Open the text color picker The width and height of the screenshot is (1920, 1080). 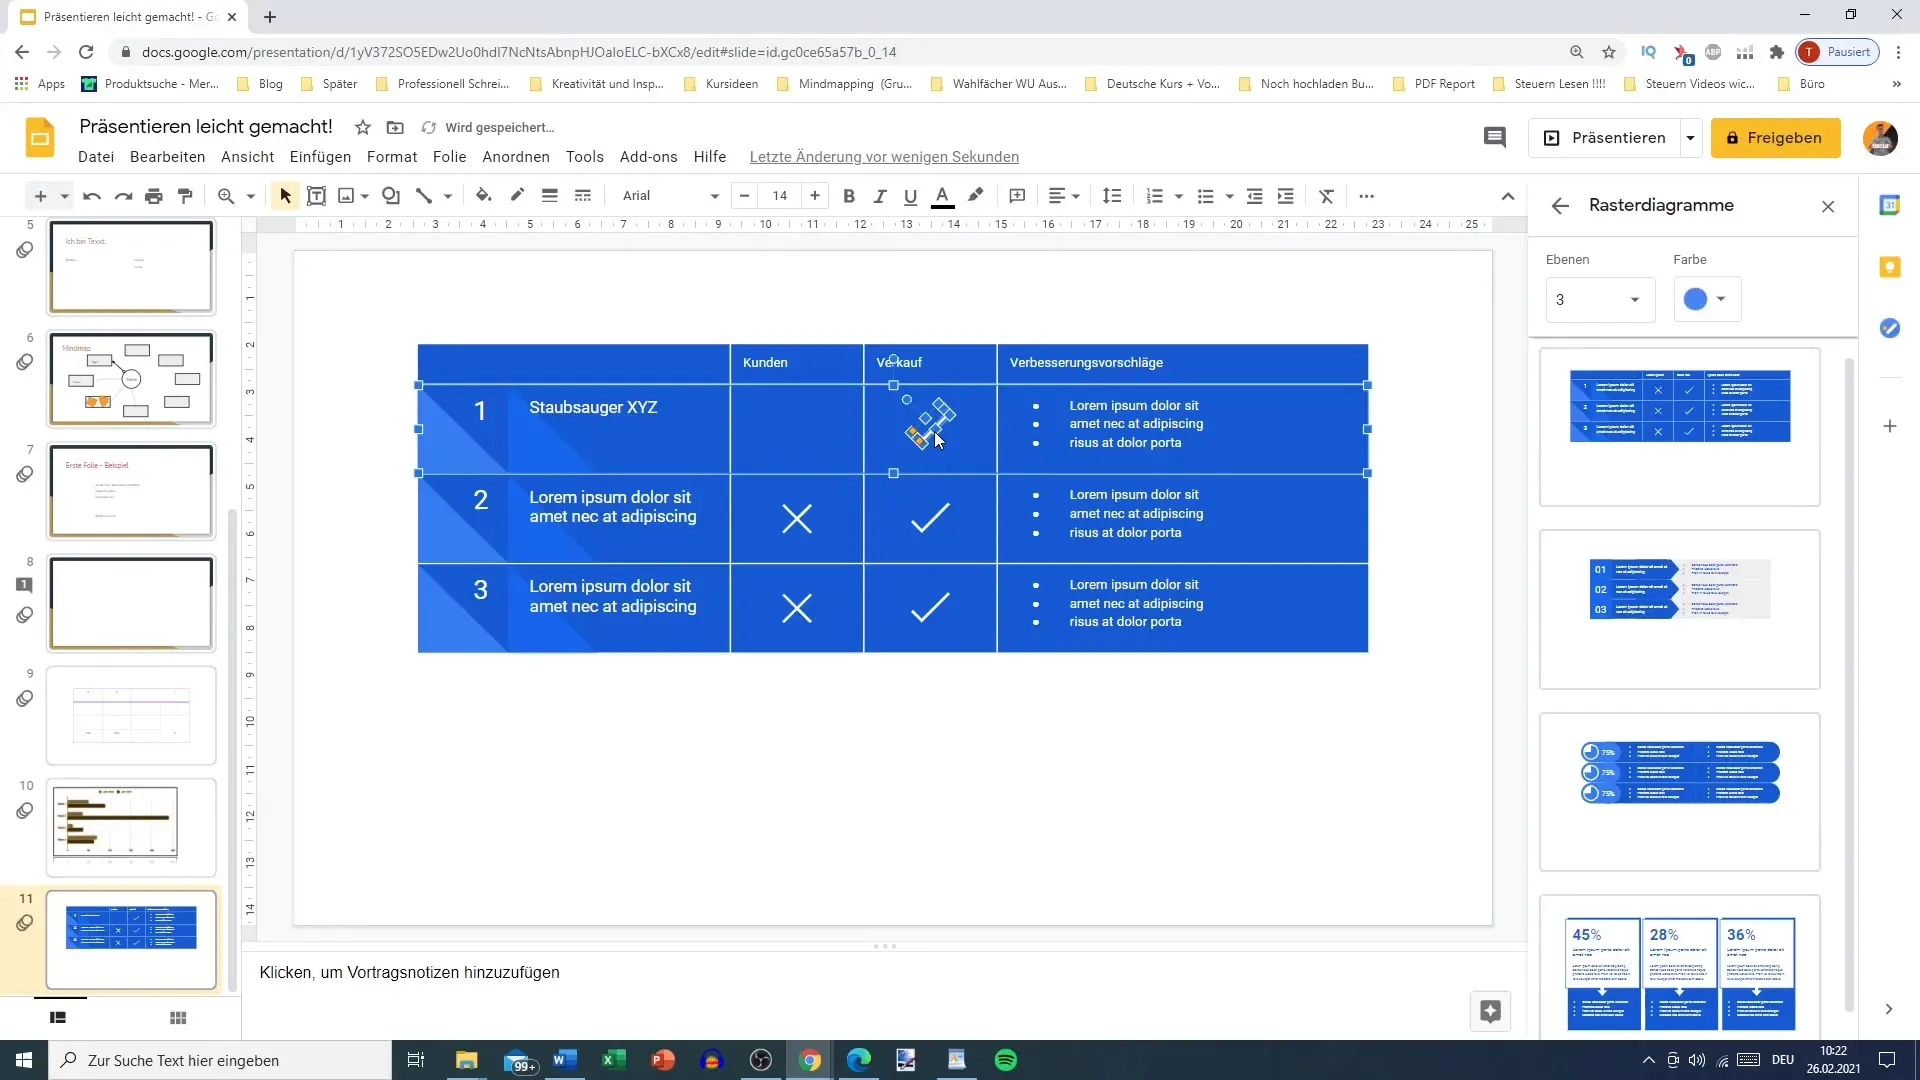pos(942,196)
